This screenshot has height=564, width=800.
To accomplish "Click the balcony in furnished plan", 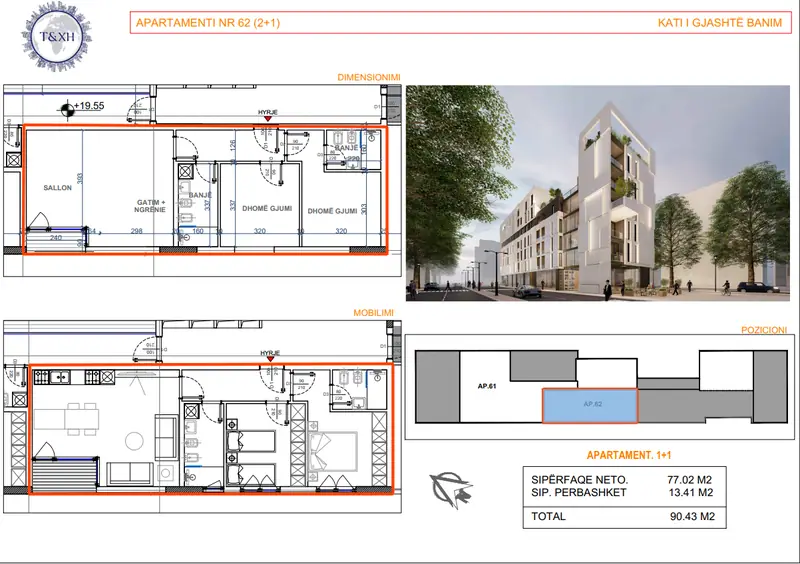I will coord(65,474).
